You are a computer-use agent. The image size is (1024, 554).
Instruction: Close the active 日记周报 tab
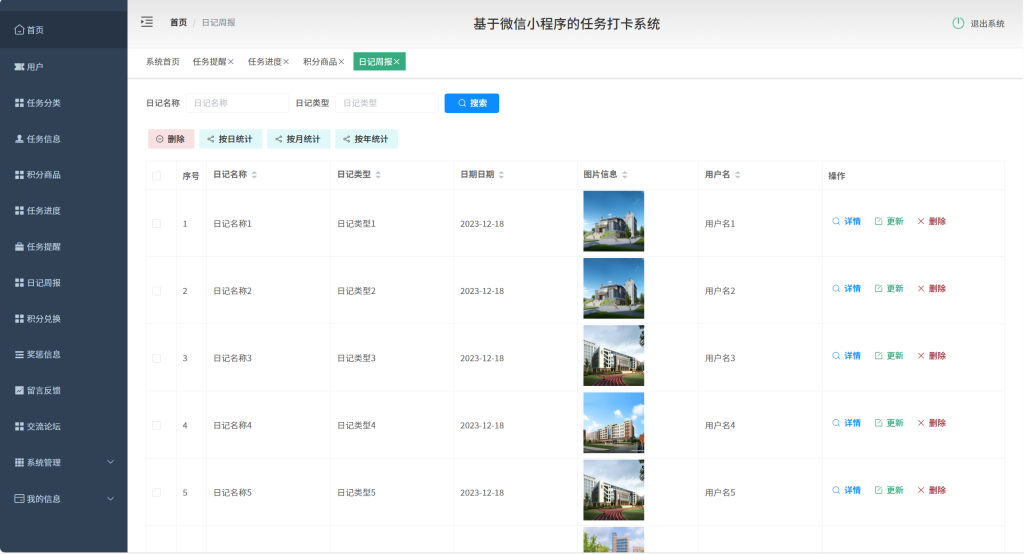(396, 62)
